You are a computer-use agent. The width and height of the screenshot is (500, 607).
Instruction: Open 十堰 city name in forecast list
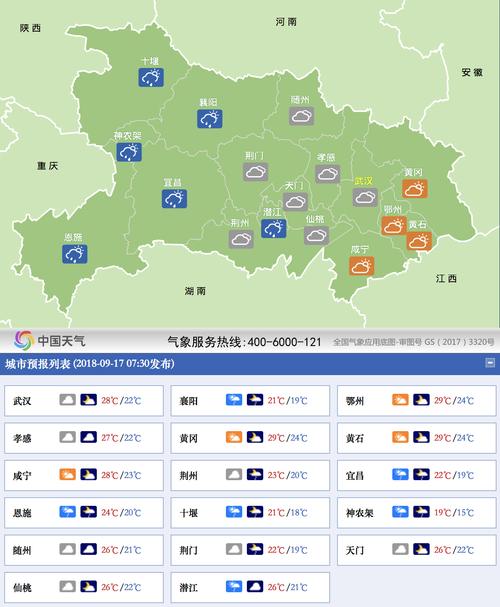[188, 513]
